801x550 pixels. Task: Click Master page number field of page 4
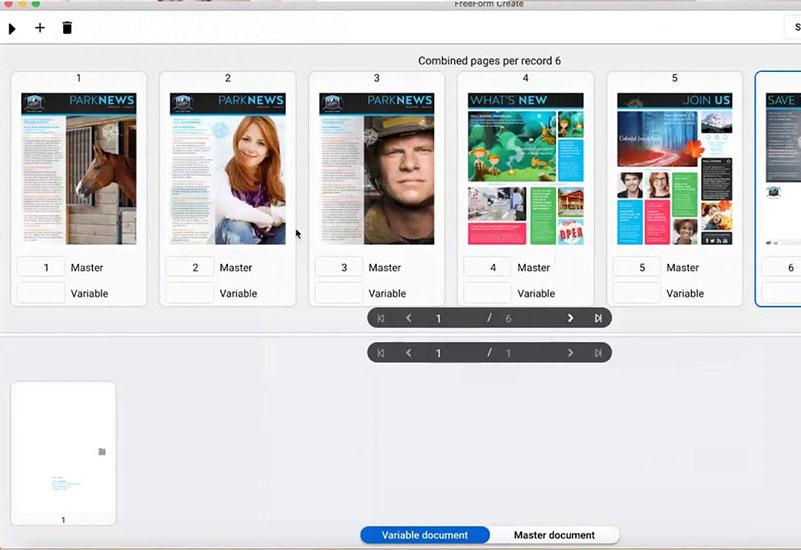pos(488,268)
